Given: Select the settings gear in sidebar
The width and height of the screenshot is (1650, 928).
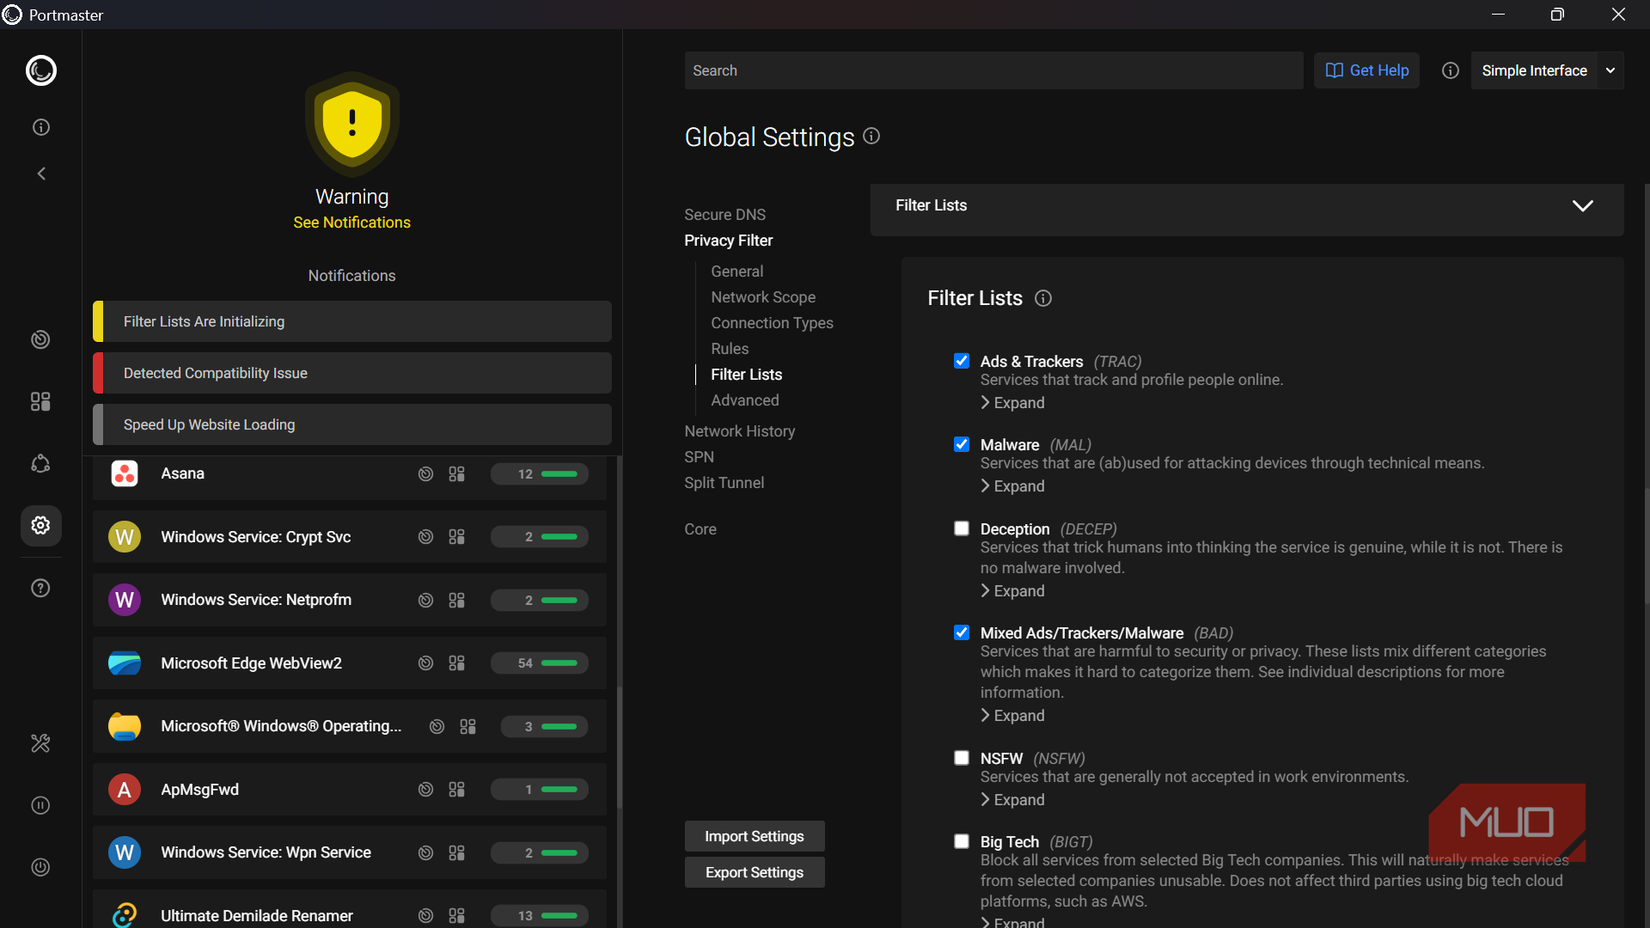Looking at the screenshot, I should tap(41, 525).
